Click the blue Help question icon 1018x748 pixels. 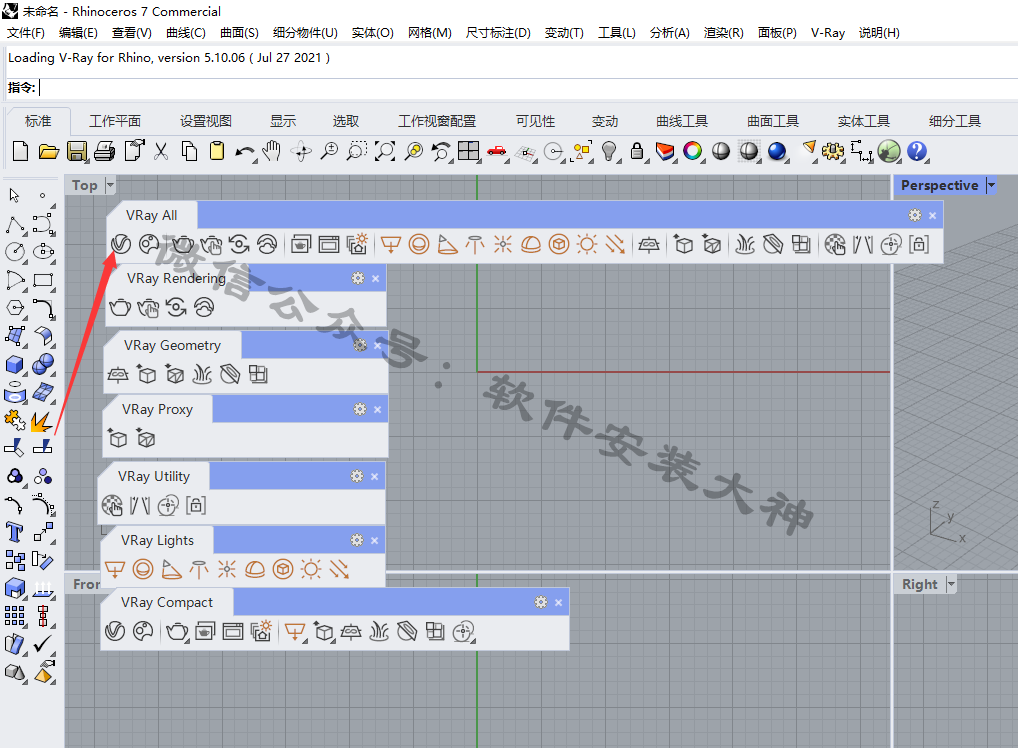click(917, 151)
